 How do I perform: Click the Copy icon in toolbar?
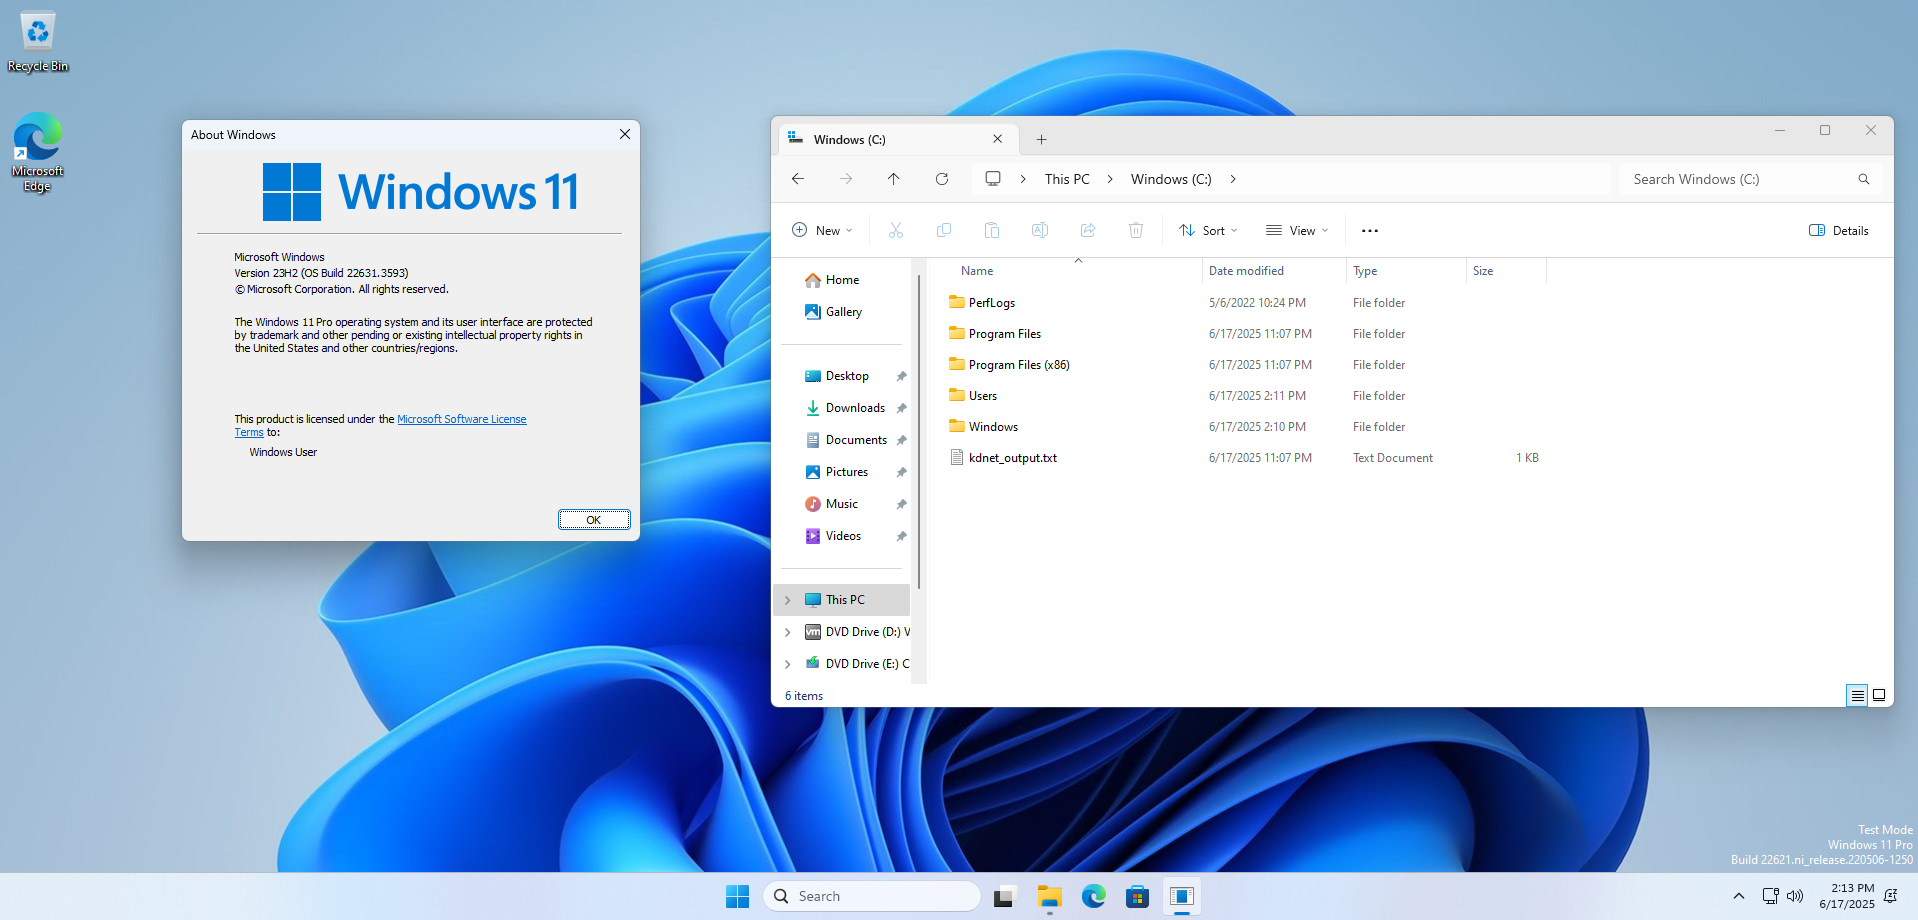[944, 230]
